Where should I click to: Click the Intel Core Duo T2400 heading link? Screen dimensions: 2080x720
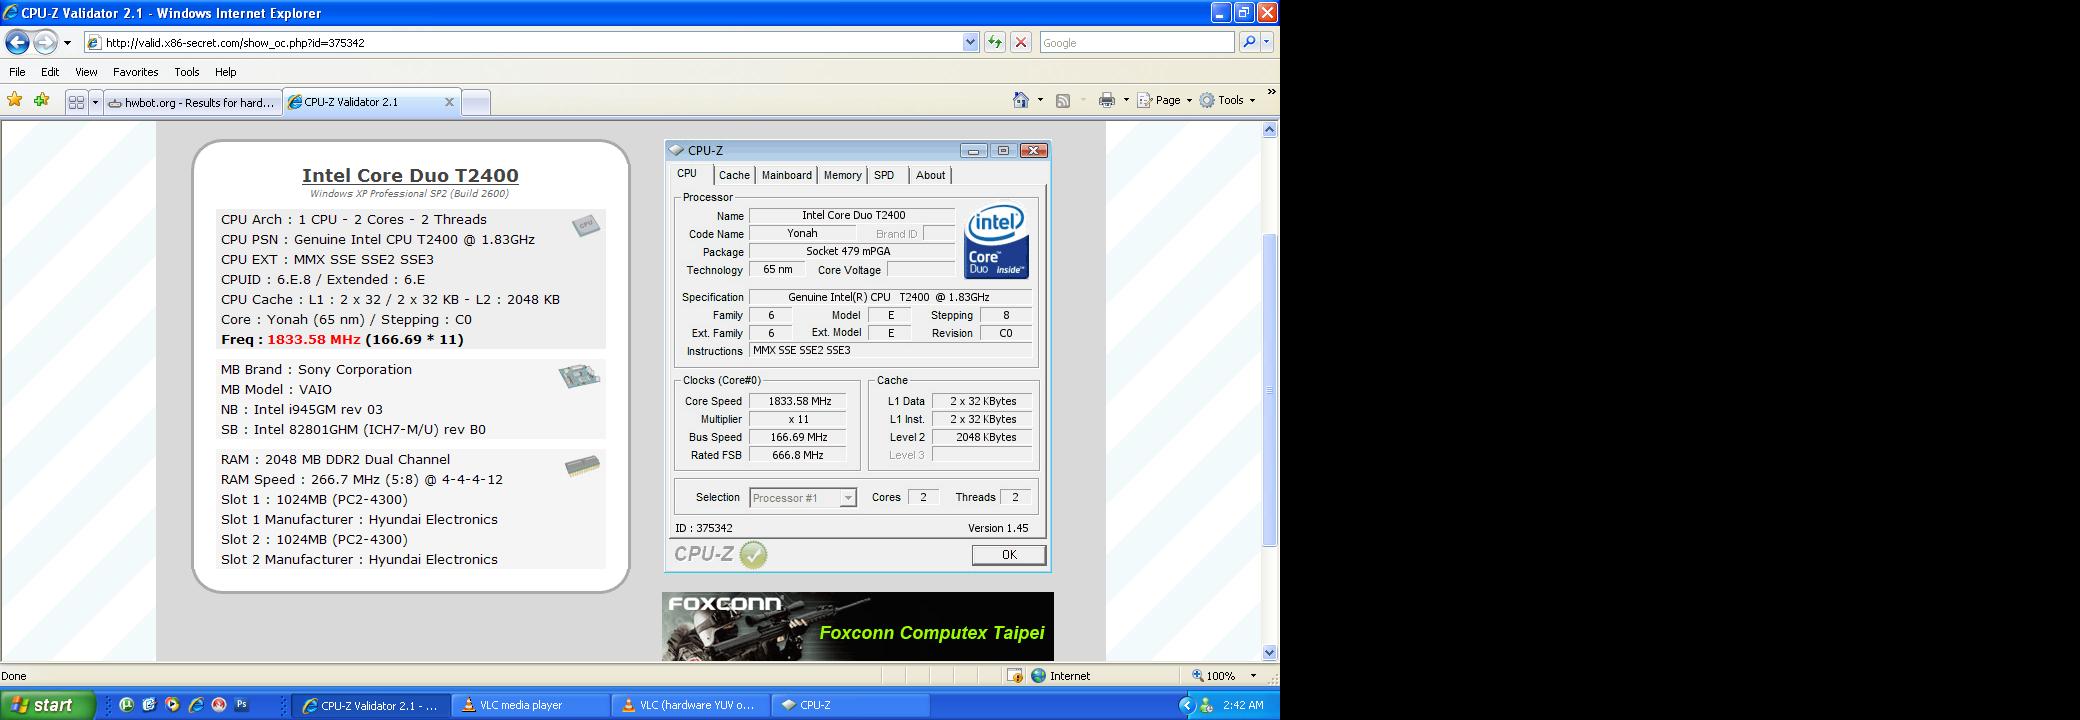tap(410, 175)
